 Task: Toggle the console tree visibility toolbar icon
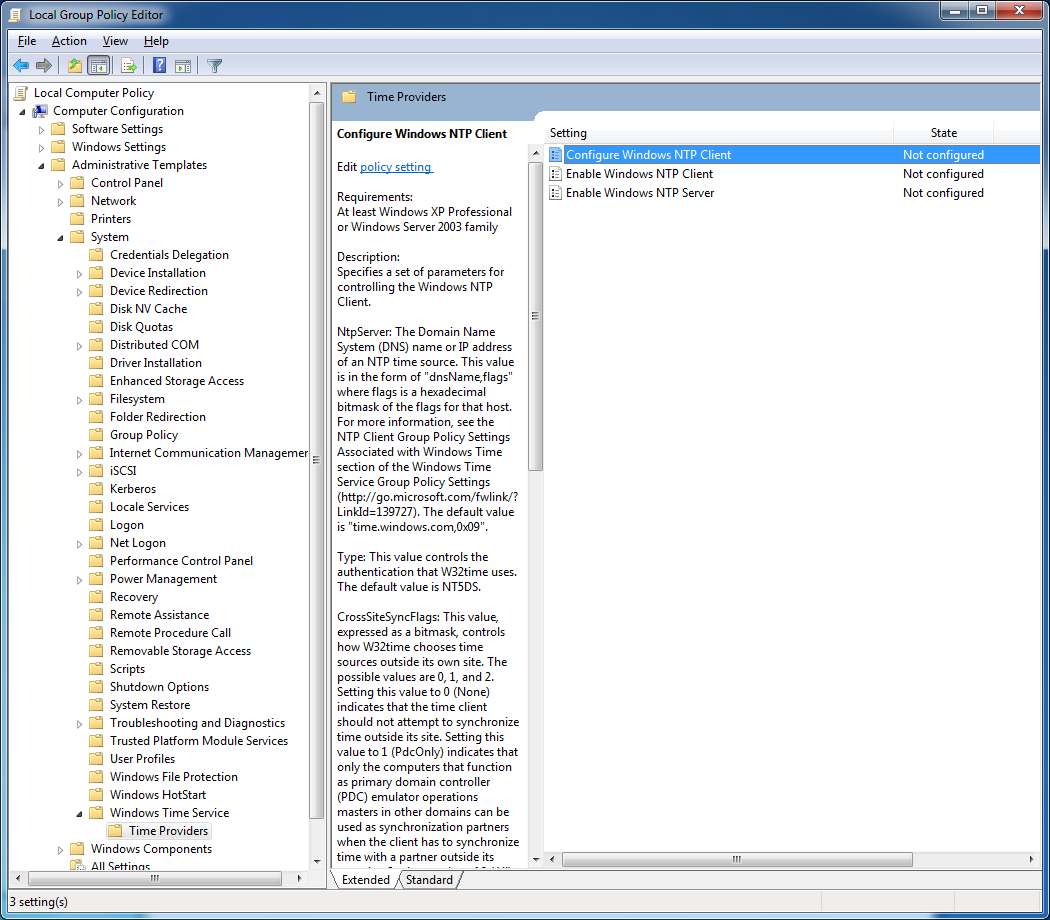click(96, 65)
